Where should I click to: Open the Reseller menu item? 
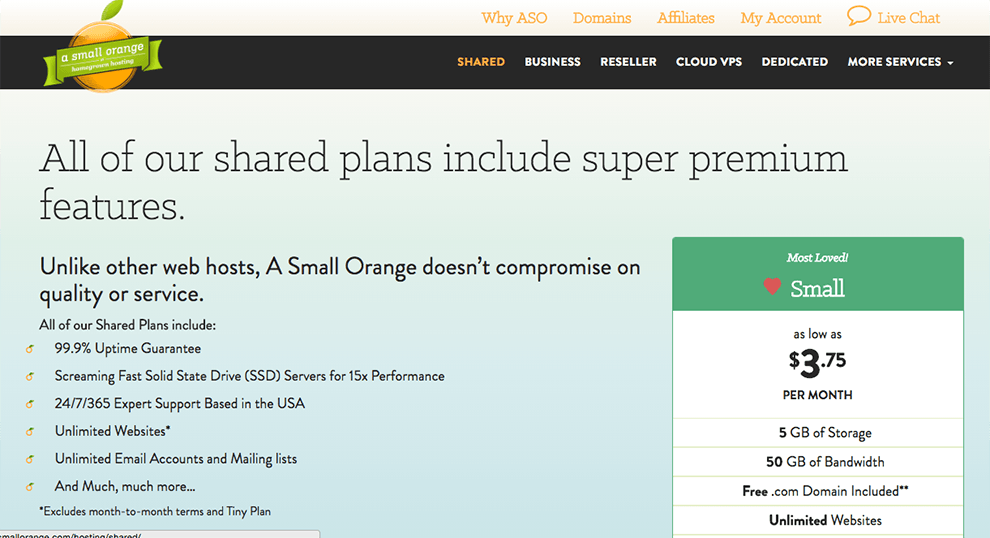pos(628,62)
